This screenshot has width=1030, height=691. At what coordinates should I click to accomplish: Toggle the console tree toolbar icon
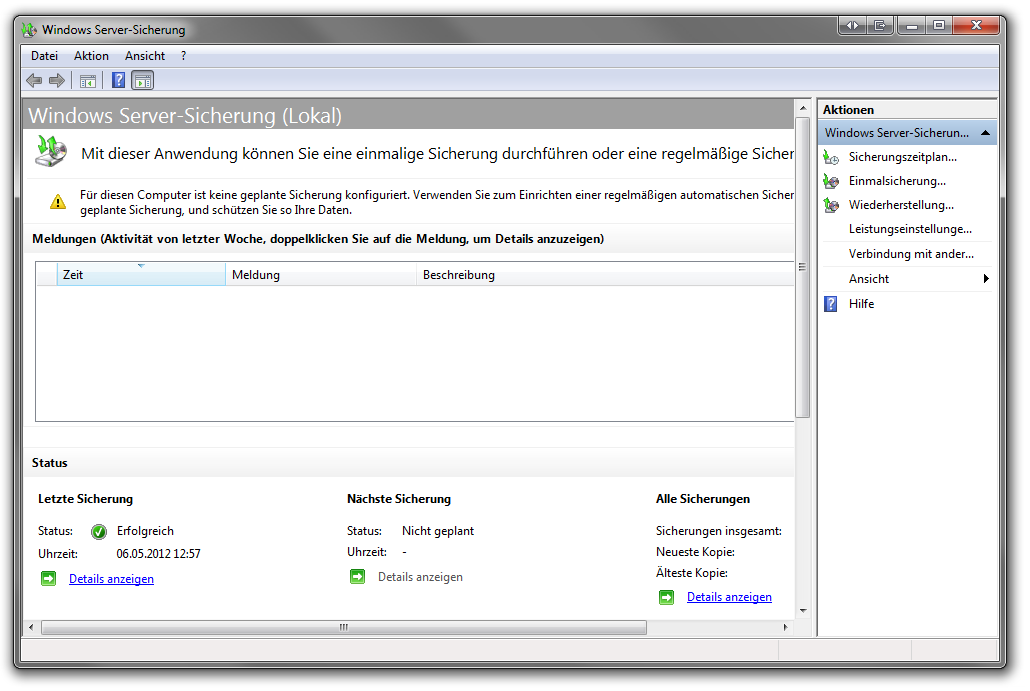click(88, 81)
